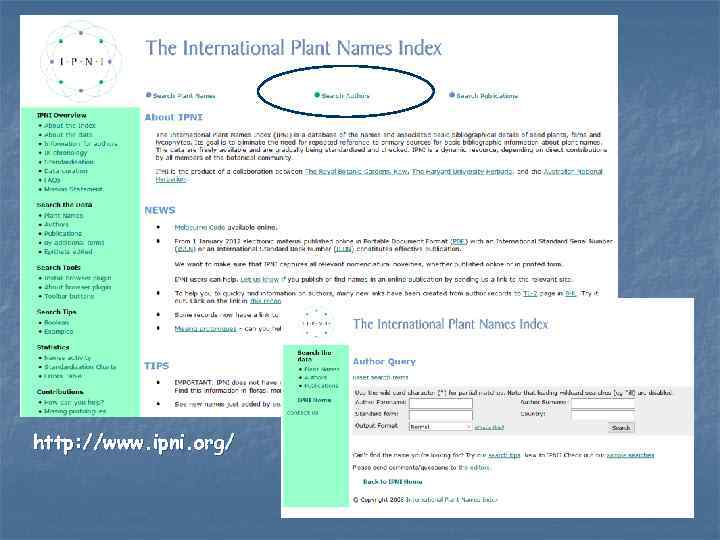Open the sample searches link
This screenshot has width=720, height=540.
[x=630, y=455]
